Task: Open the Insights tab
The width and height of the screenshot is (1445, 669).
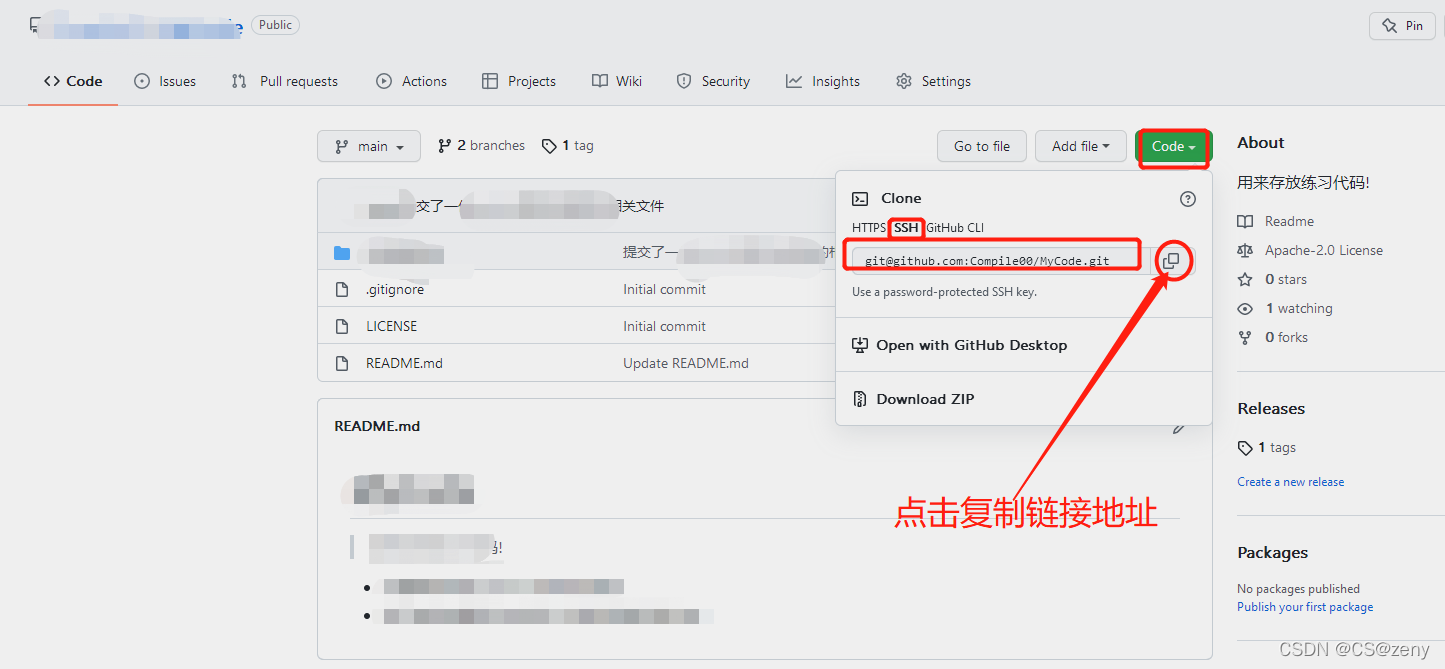Action: pyautogui.click(x=823, y=81)
